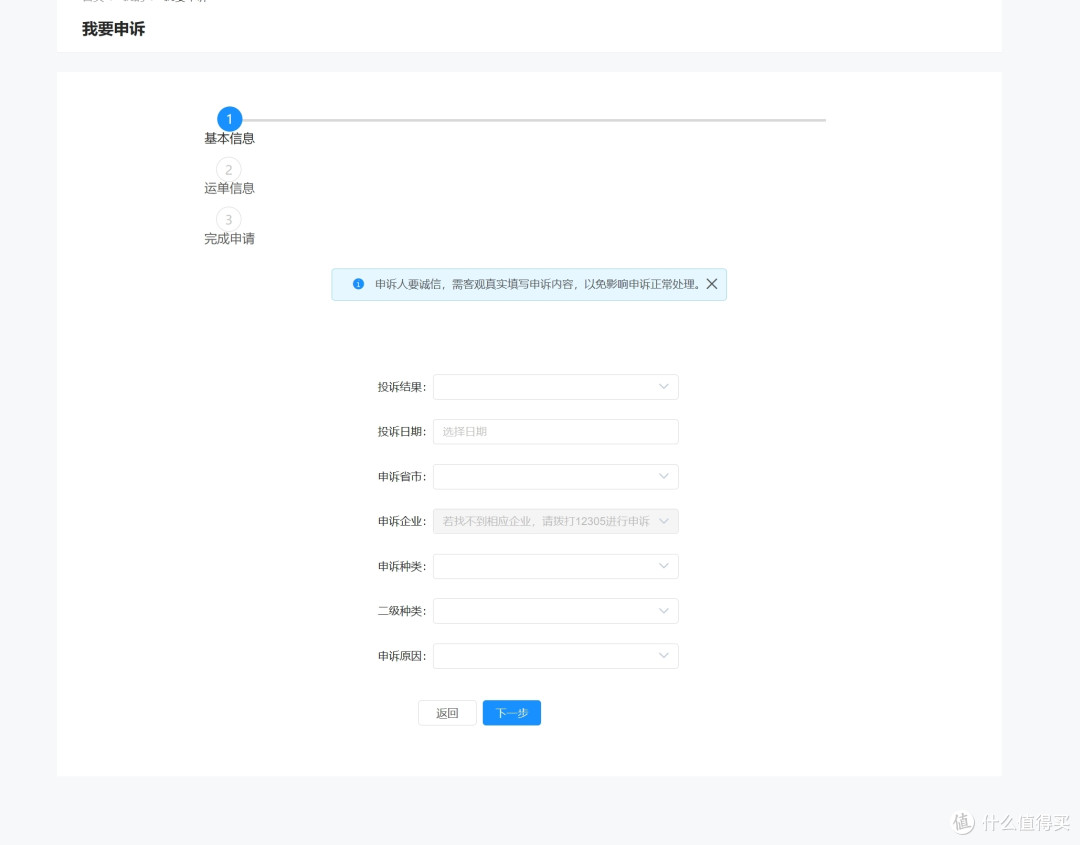This screenshot has height=845, width=1080.
Task: Click the 投诉日期 date picker field
Action: [x=555, y=432]
